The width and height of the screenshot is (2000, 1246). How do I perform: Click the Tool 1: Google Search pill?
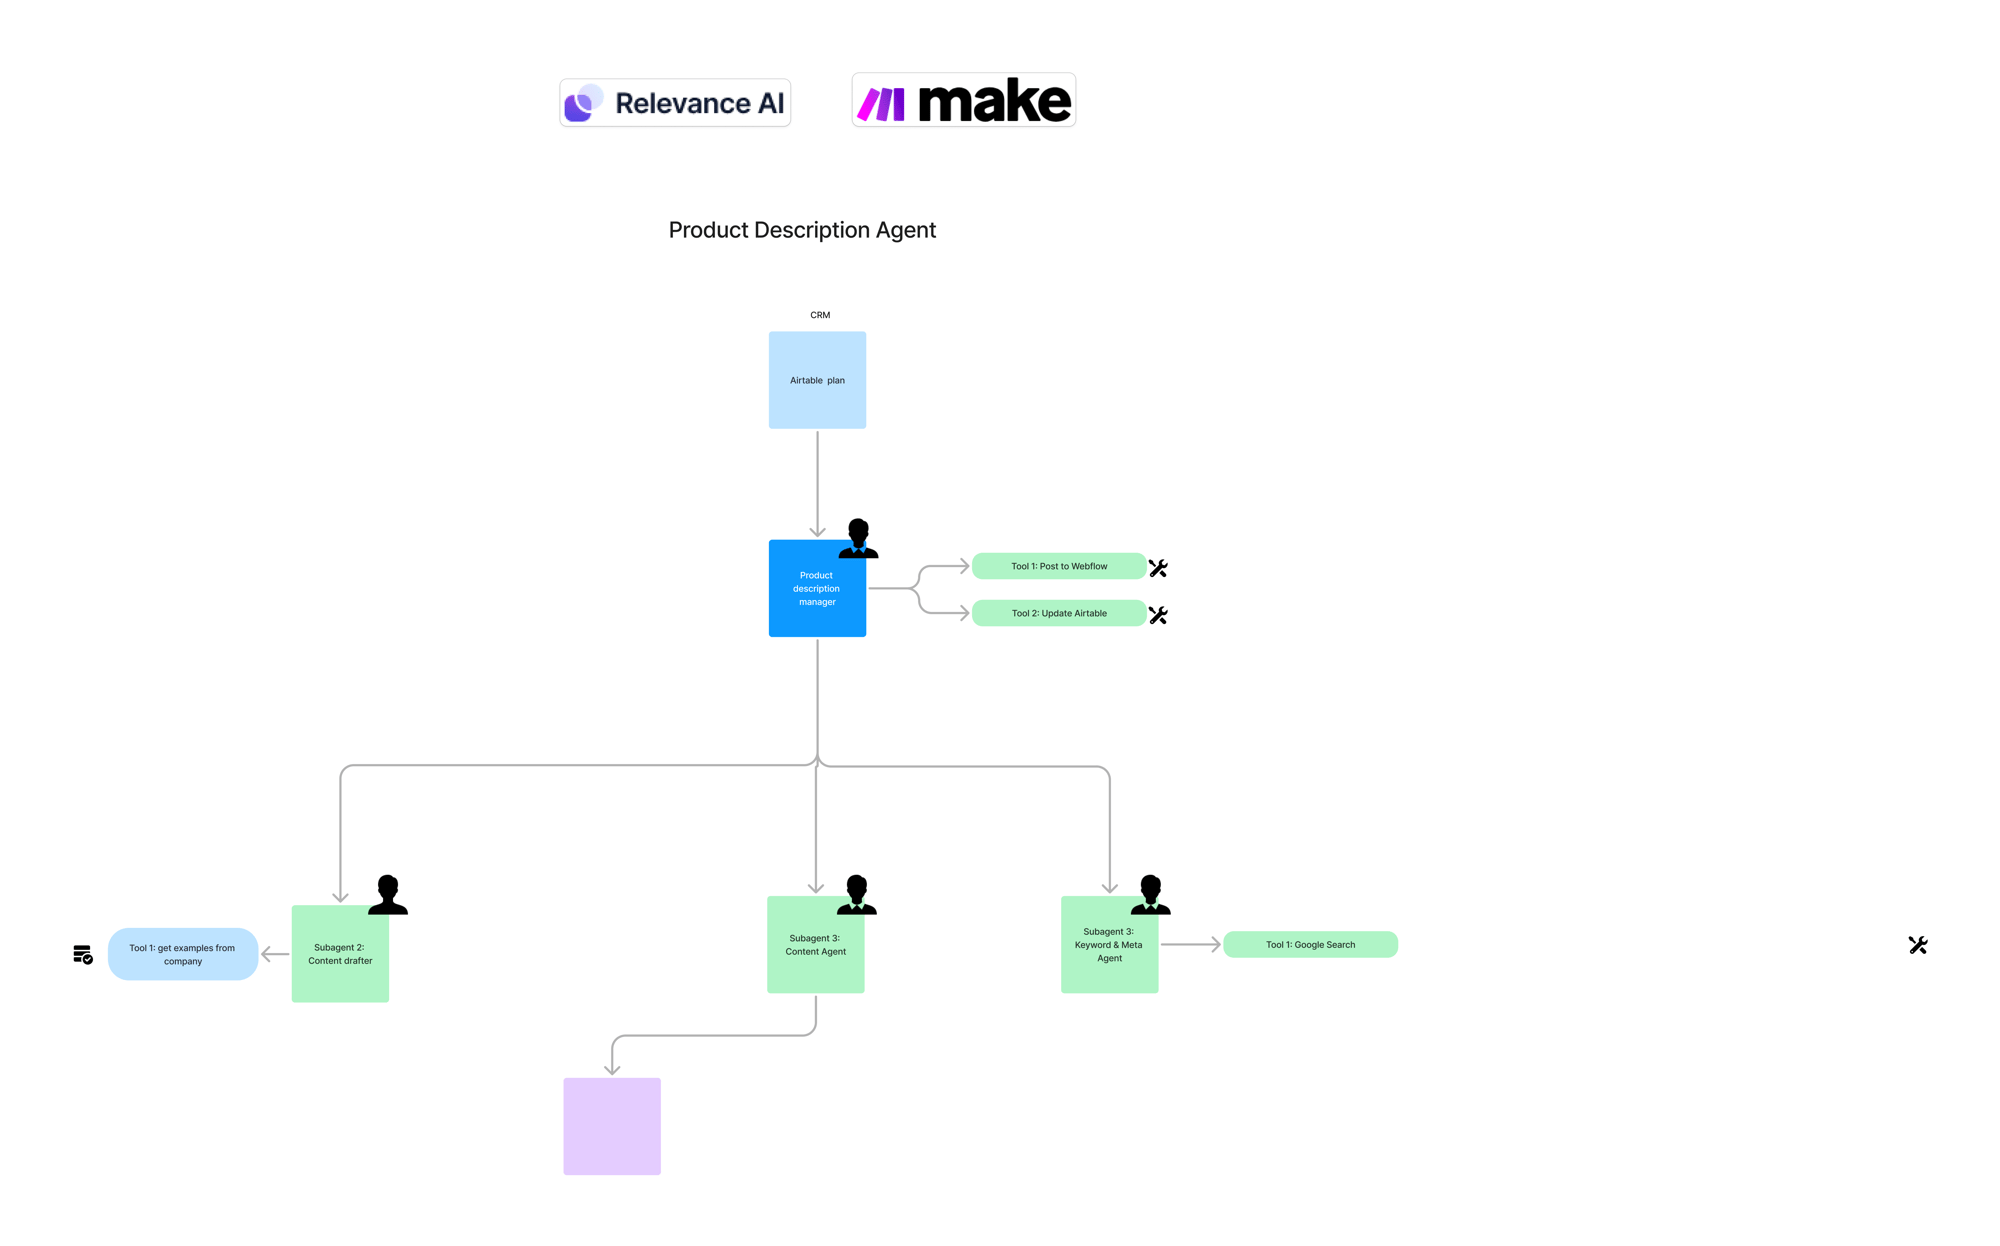1310,944
